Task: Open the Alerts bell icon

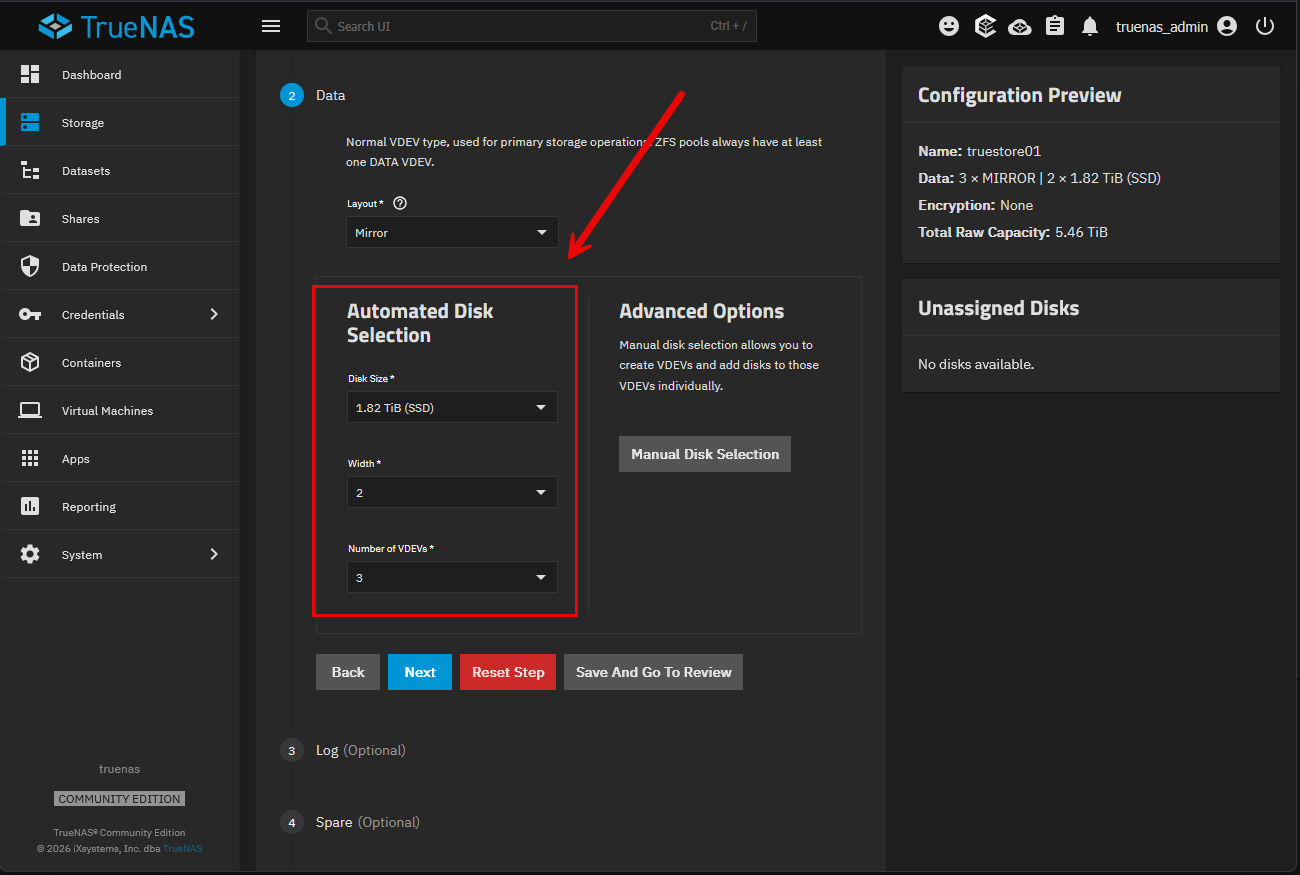Action: coord(1090,26)
